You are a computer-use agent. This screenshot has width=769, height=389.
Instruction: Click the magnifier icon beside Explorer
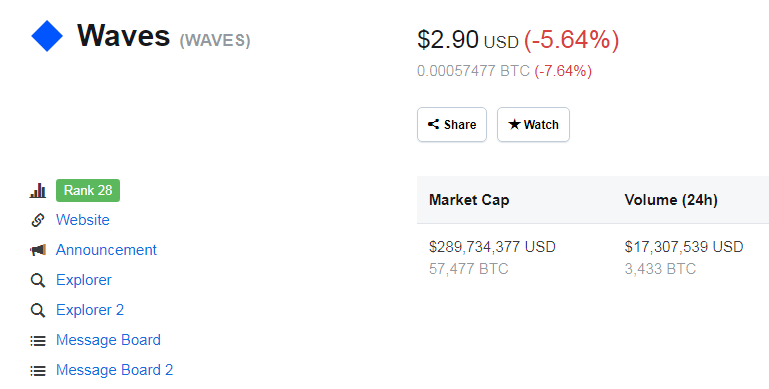38,281
